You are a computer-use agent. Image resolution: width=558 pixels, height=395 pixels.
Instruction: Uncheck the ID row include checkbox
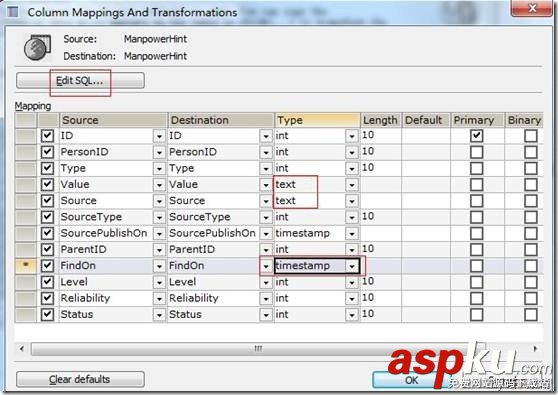47,136
